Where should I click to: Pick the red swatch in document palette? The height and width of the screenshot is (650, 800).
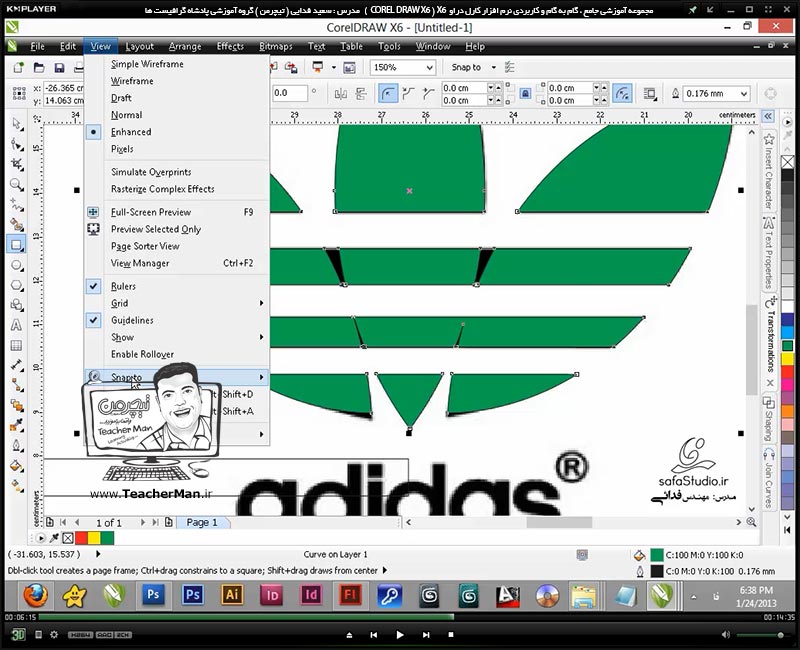[x=81, y=538]
